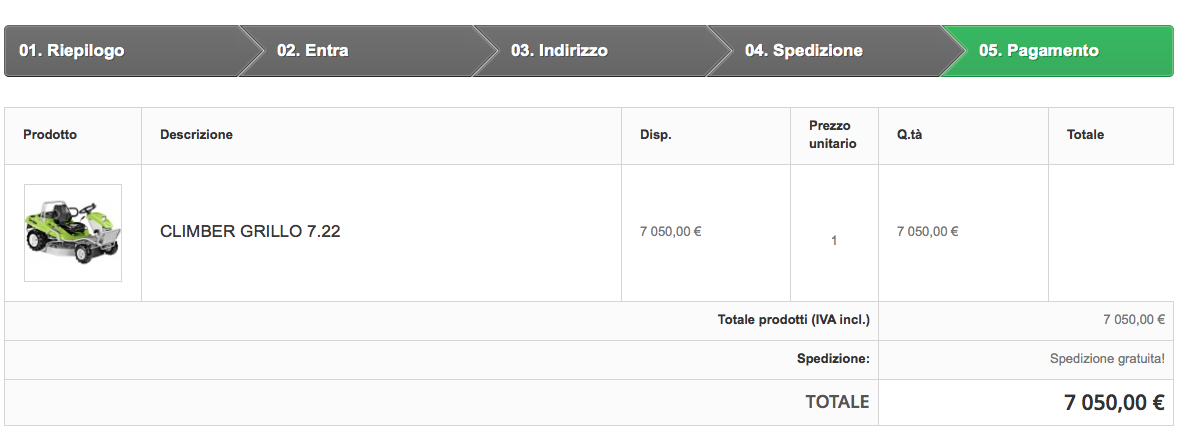Click the Q.tà column header
Image resolution: width=1180 pixels, height=431 pixels.
pos(909,135)
